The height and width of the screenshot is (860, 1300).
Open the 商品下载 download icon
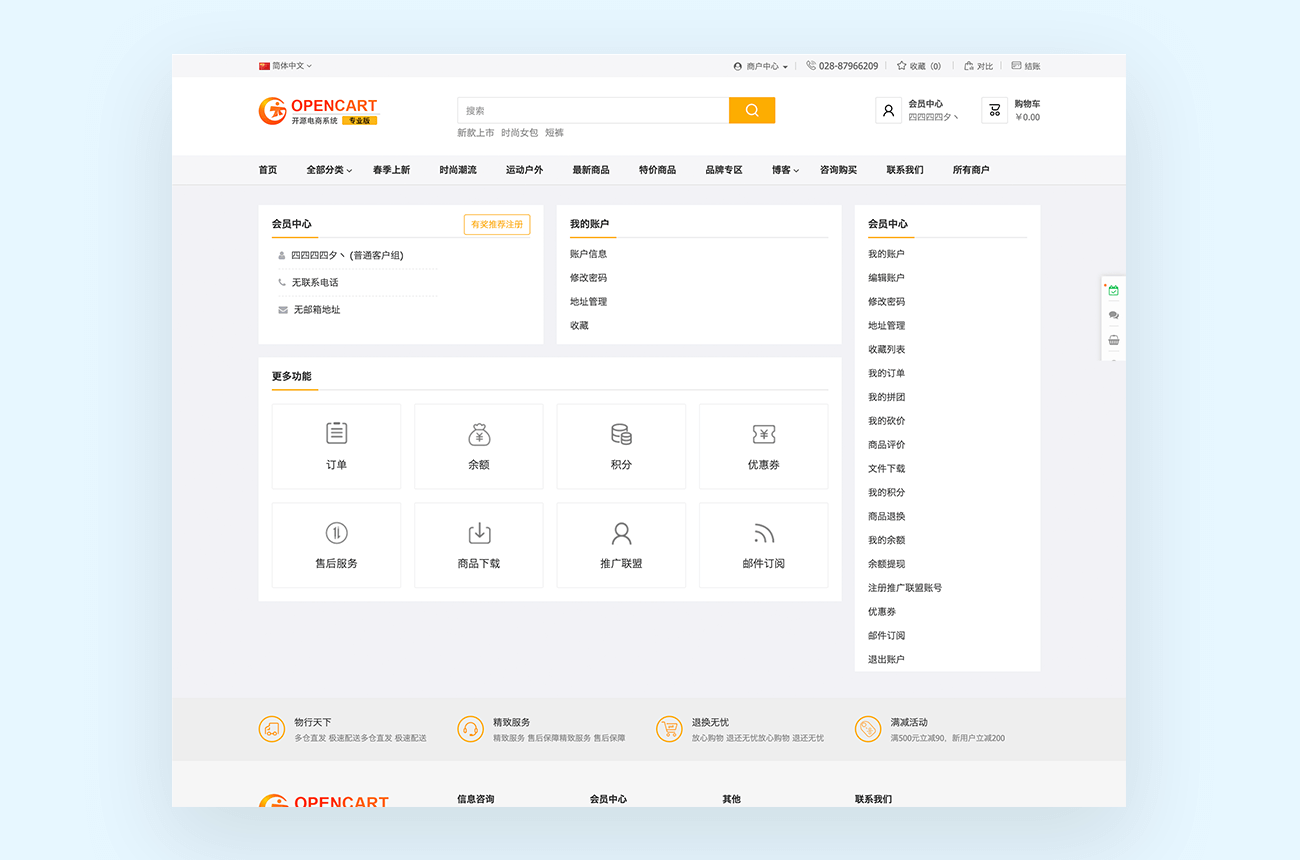pos(479,533)
